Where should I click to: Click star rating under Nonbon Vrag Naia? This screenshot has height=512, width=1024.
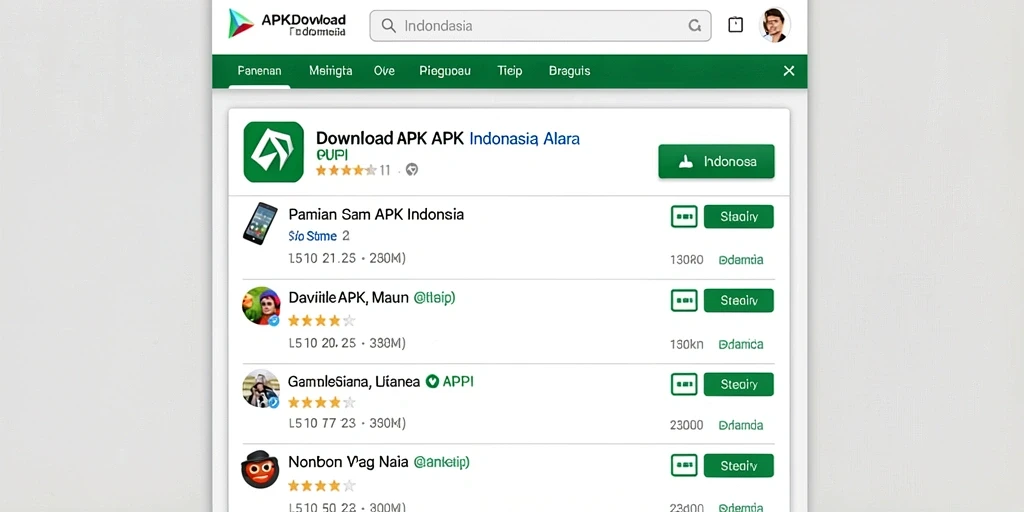[321, 486]
